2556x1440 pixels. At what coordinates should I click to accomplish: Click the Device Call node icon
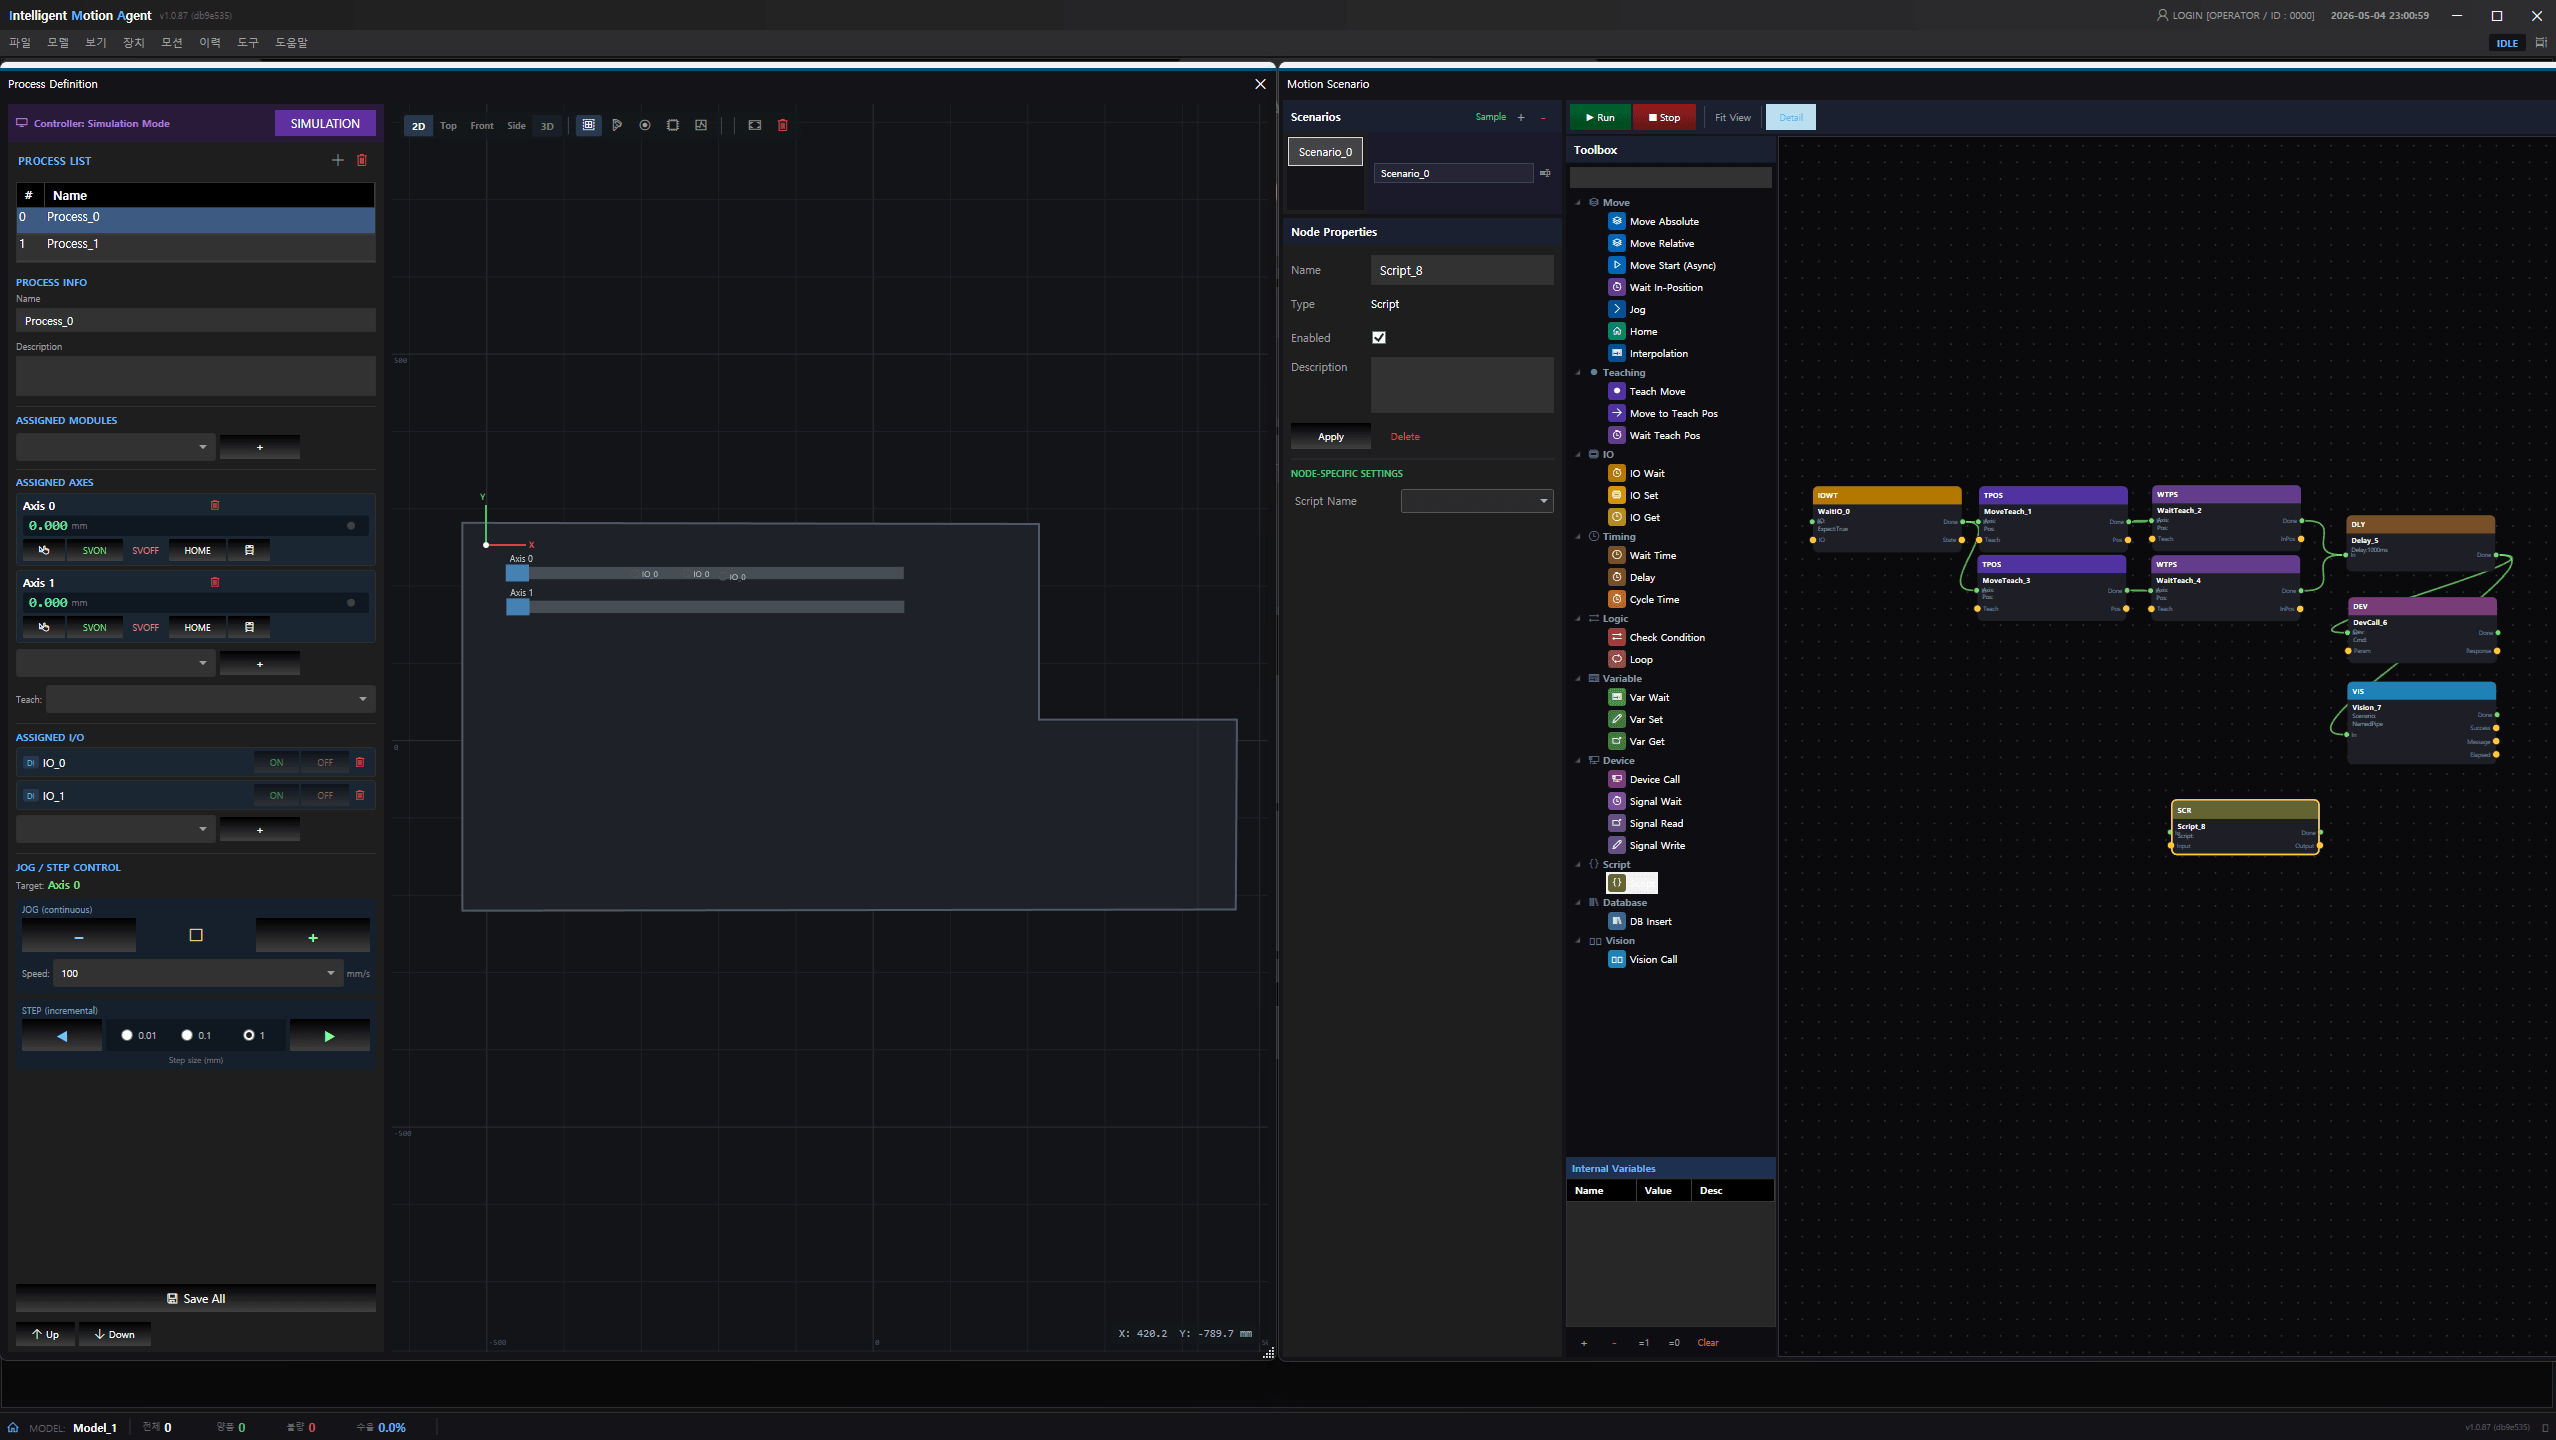(x=1617, y=779)
